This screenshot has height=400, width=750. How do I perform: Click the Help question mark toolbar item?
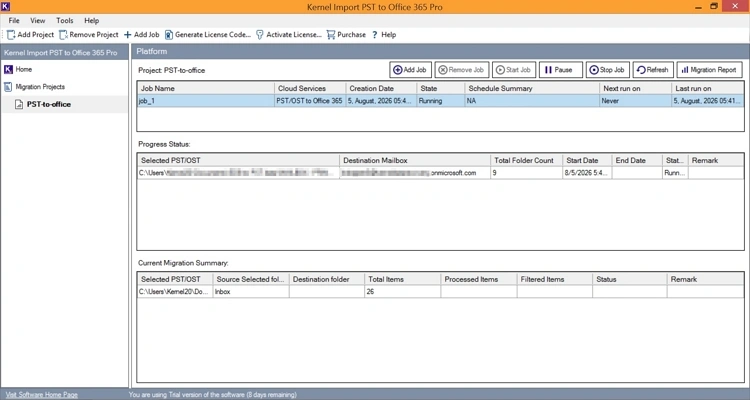(384, 35)
